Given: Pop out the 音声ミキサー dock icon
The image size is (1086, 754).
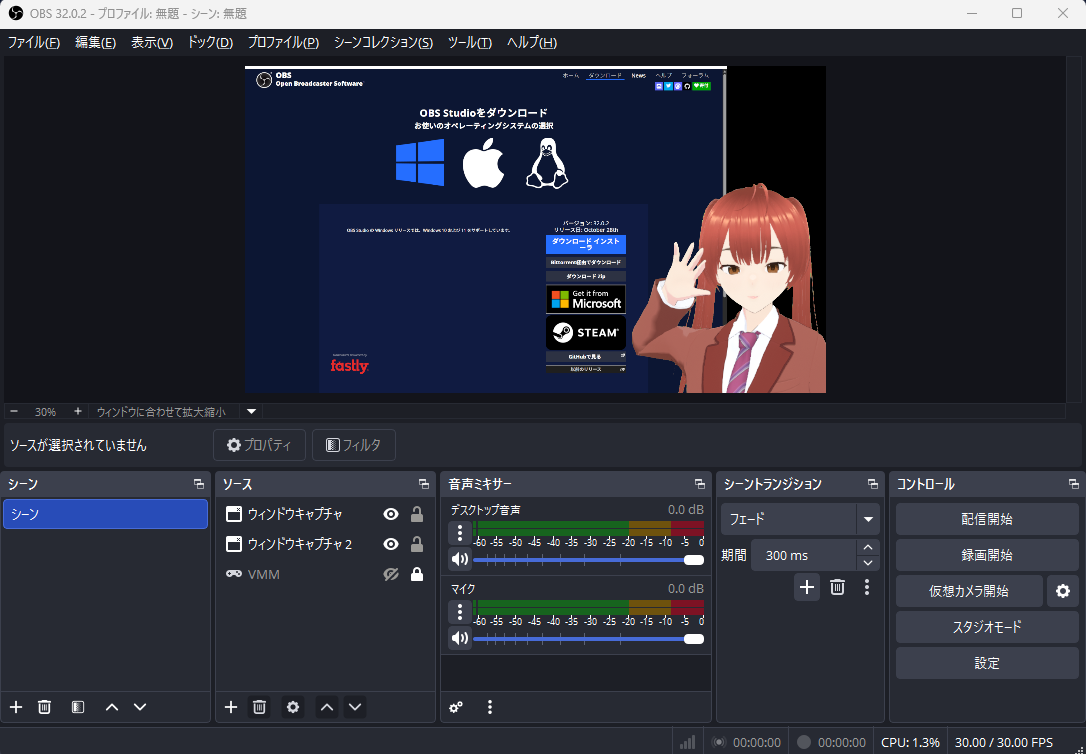Looking at the screenshot, I should click(x=700, y=484).
